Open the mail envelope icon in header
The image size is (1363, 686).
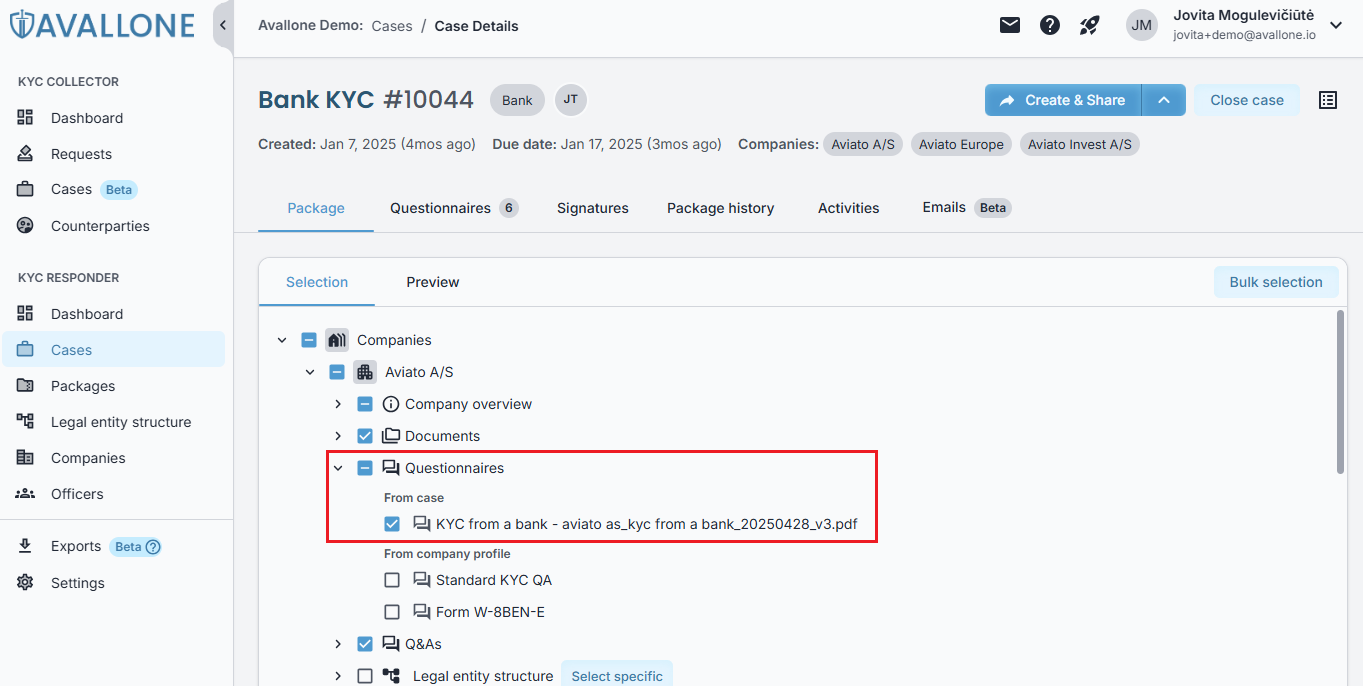click(1010, 25)
